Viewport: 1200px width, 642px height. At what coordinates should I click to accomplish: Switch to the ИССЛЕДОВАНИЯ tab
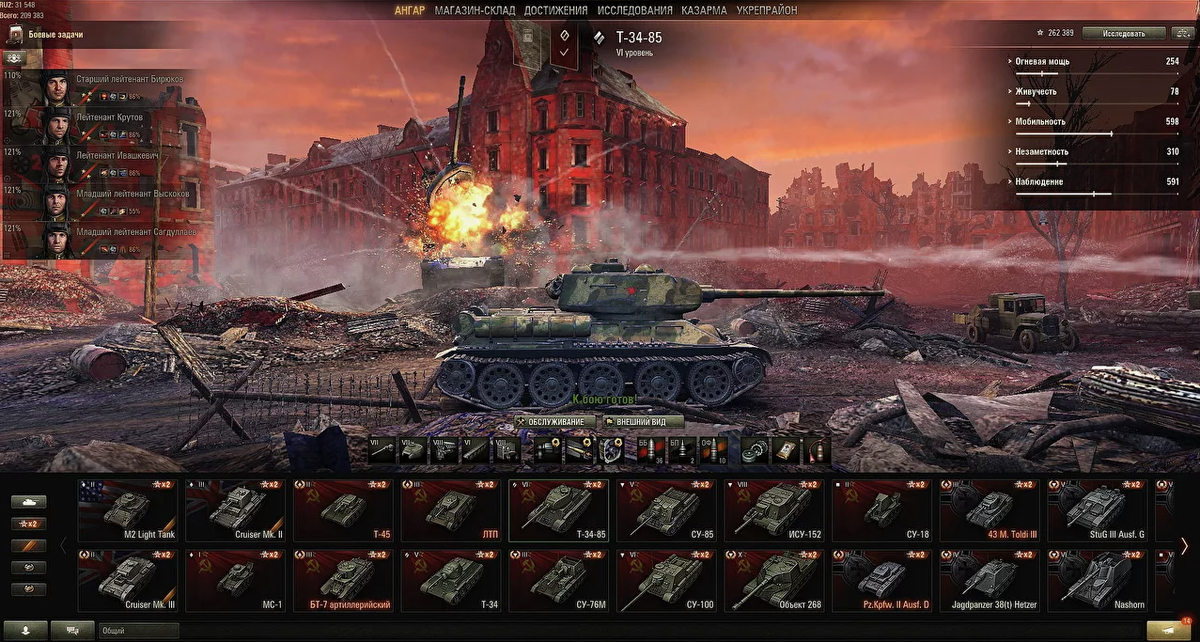635,10
